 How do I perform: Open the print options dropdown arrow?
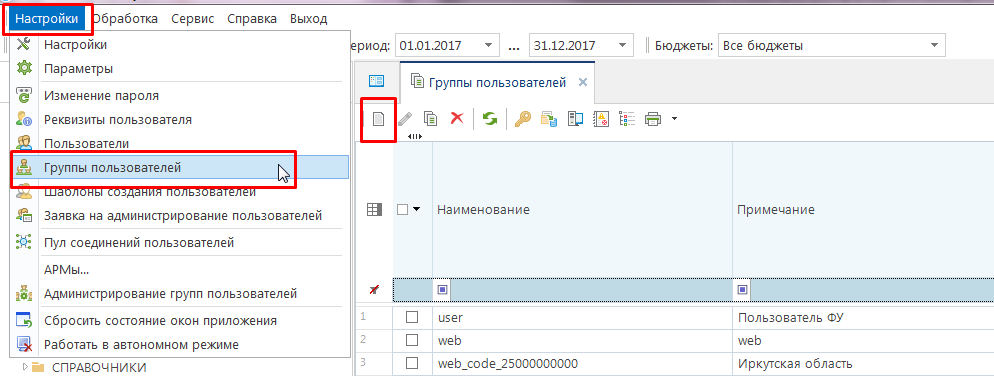point(674,119)
